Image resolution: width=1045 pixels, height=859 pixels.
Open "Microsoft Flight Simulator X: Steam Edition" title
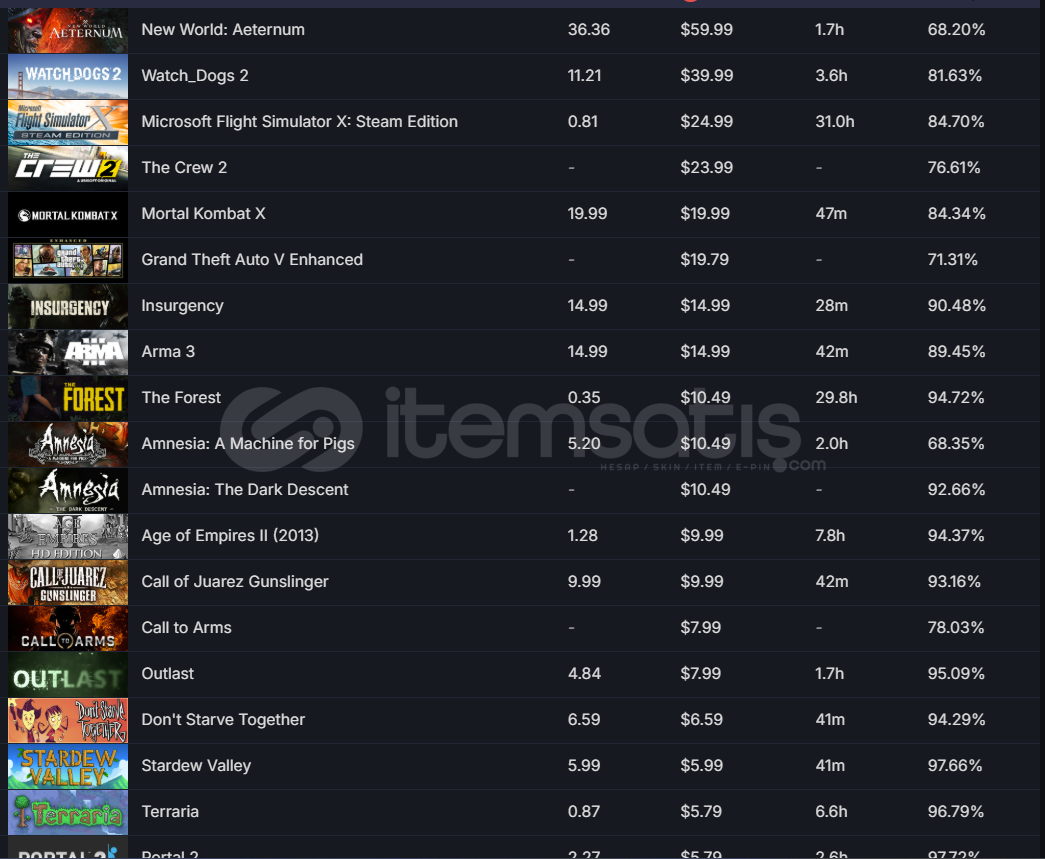click(x=300, y=121)
